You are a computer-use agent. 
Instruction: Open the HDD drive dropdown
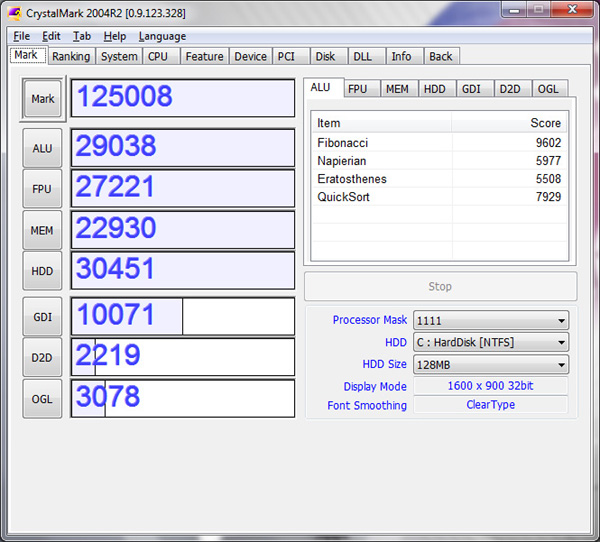click(491, 342)
